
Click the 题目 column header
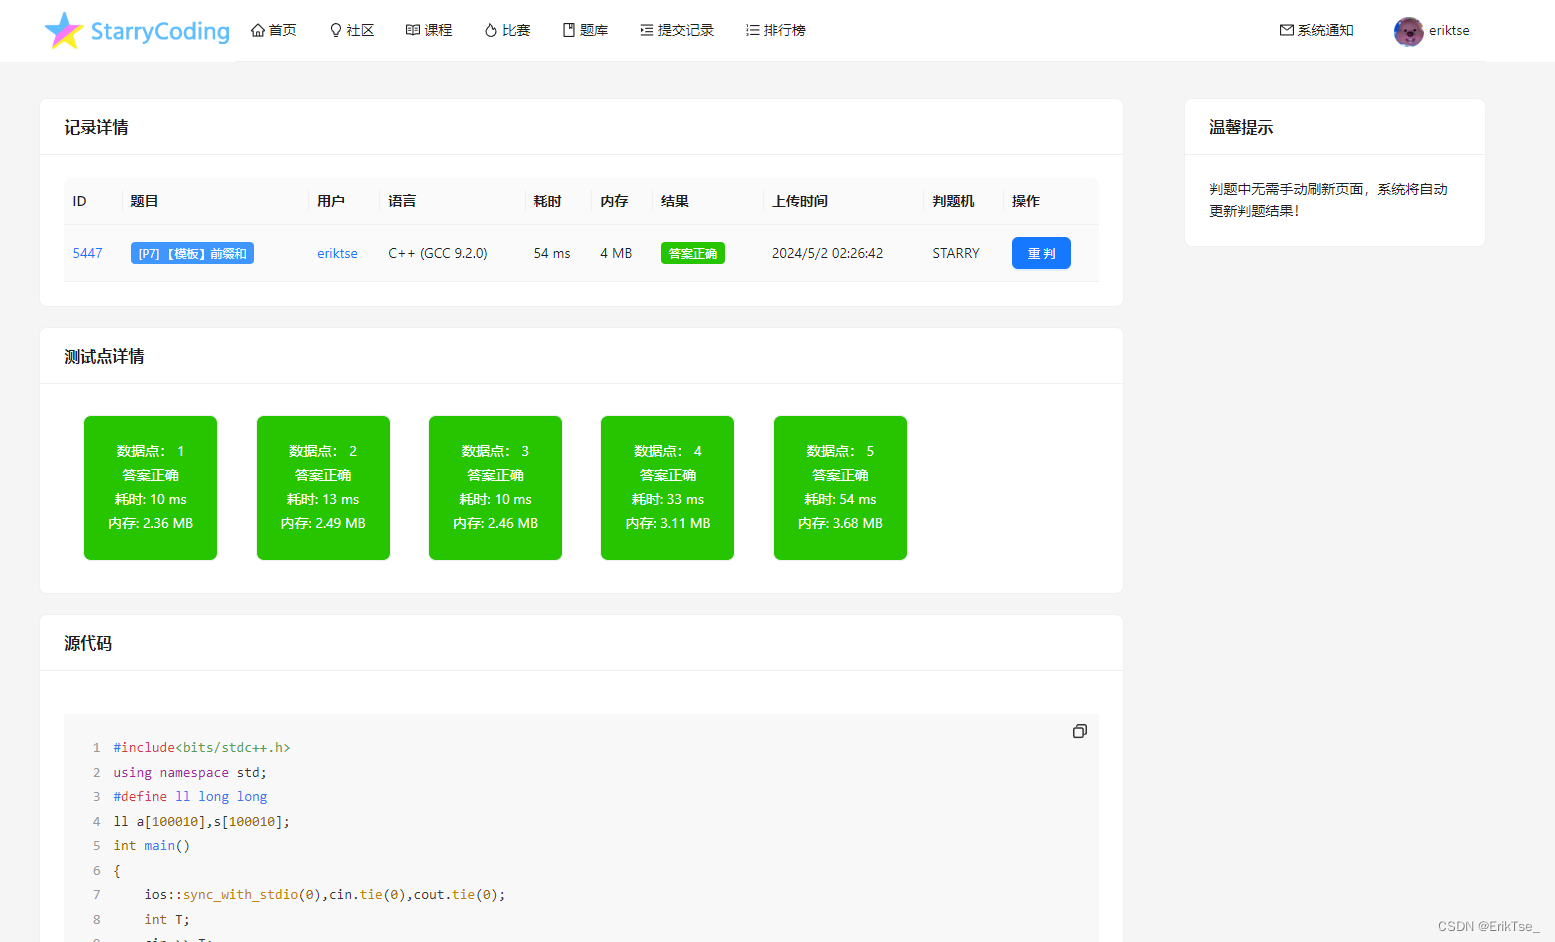tap(145, 201)
